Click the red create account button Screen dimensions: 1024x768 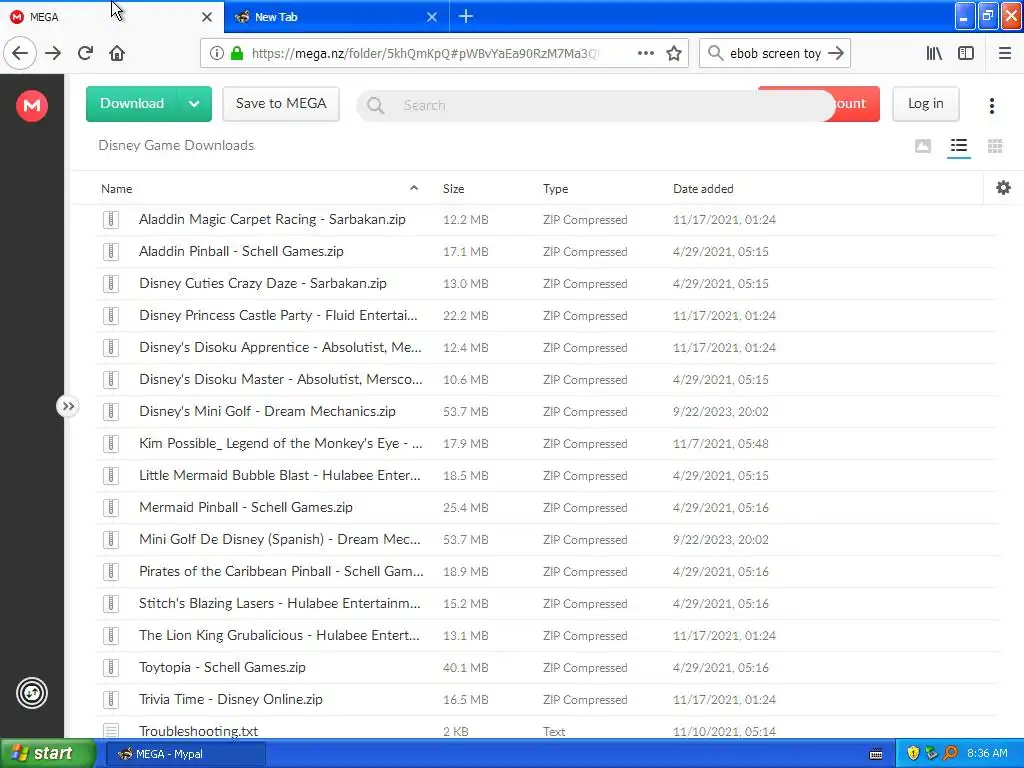[x=856, y=104]
